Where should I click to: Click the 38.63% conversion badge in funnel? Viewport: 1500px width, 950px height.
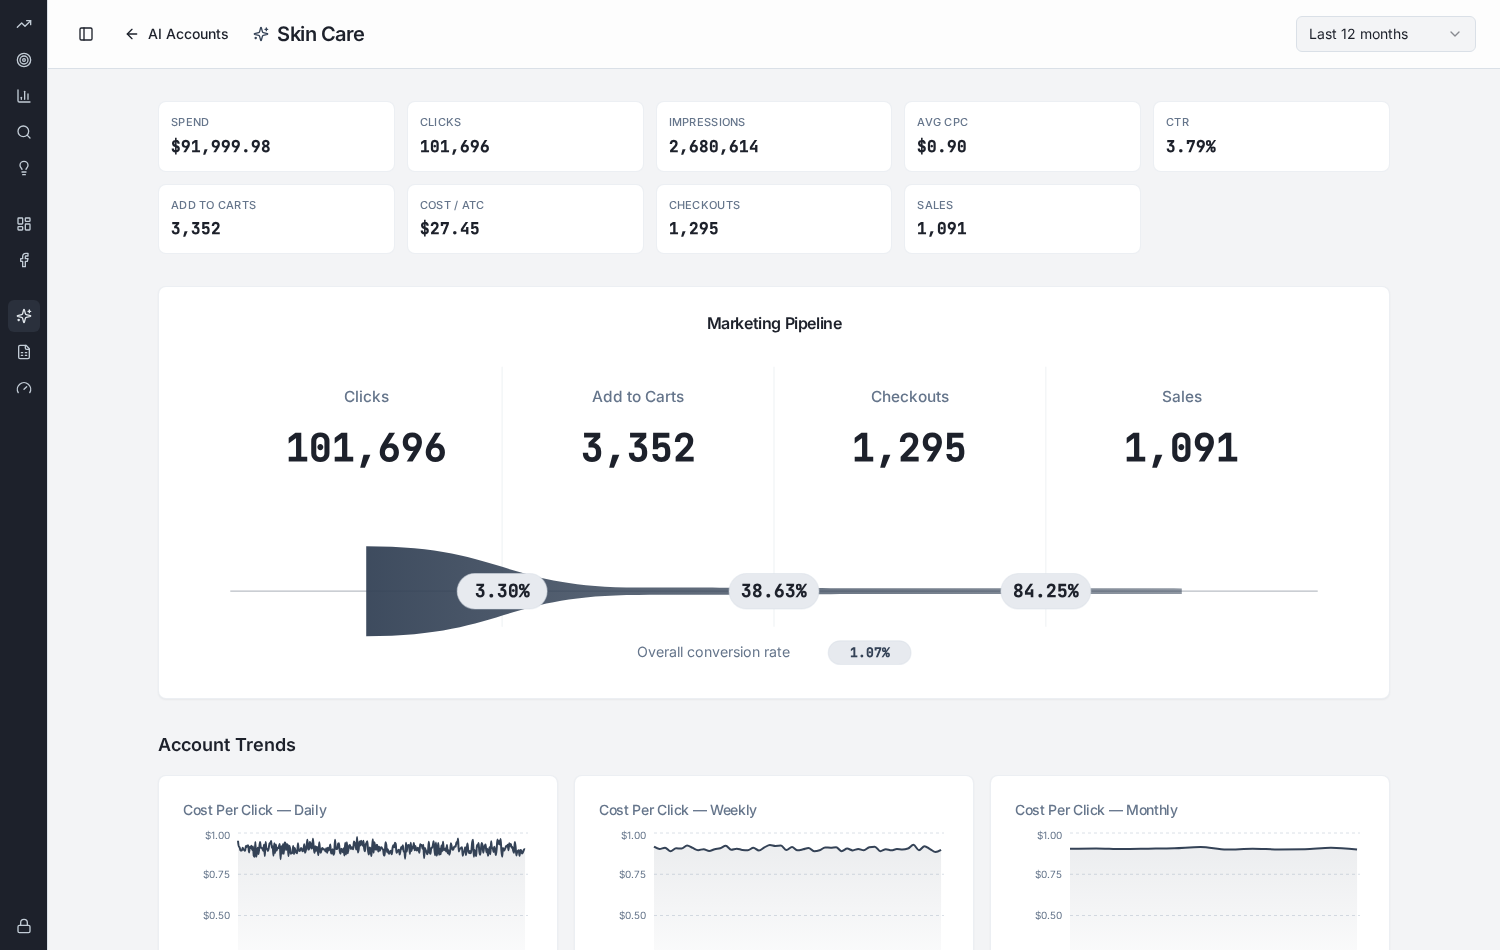(774, 591)
